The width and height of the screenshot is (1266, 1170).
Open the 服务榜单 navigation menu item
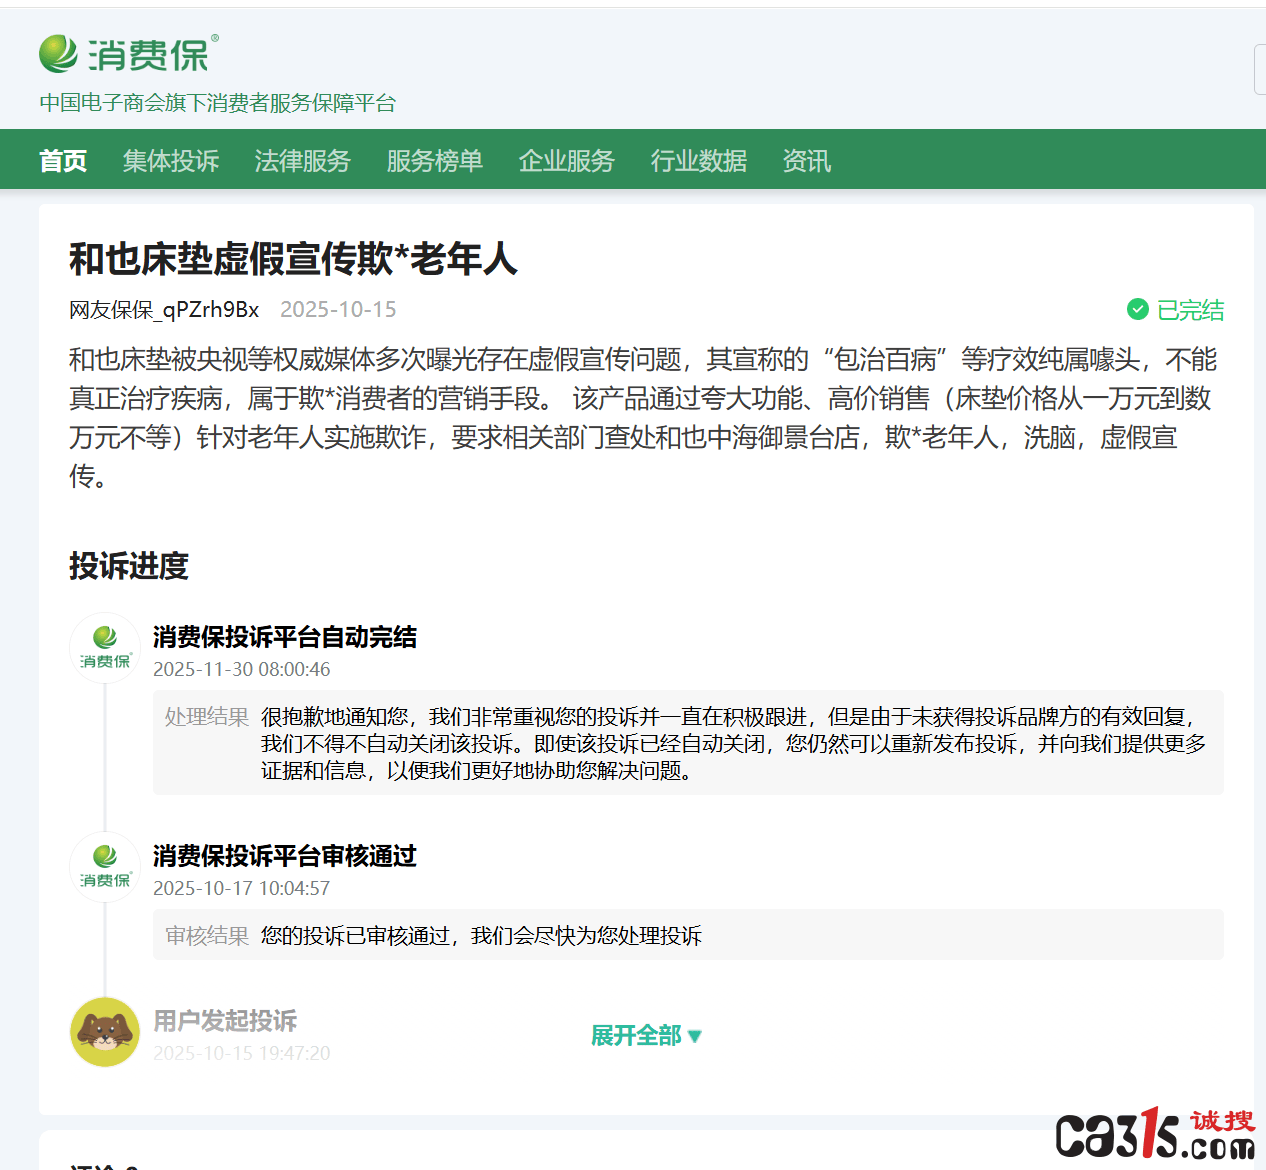click(x=434, y=161)
